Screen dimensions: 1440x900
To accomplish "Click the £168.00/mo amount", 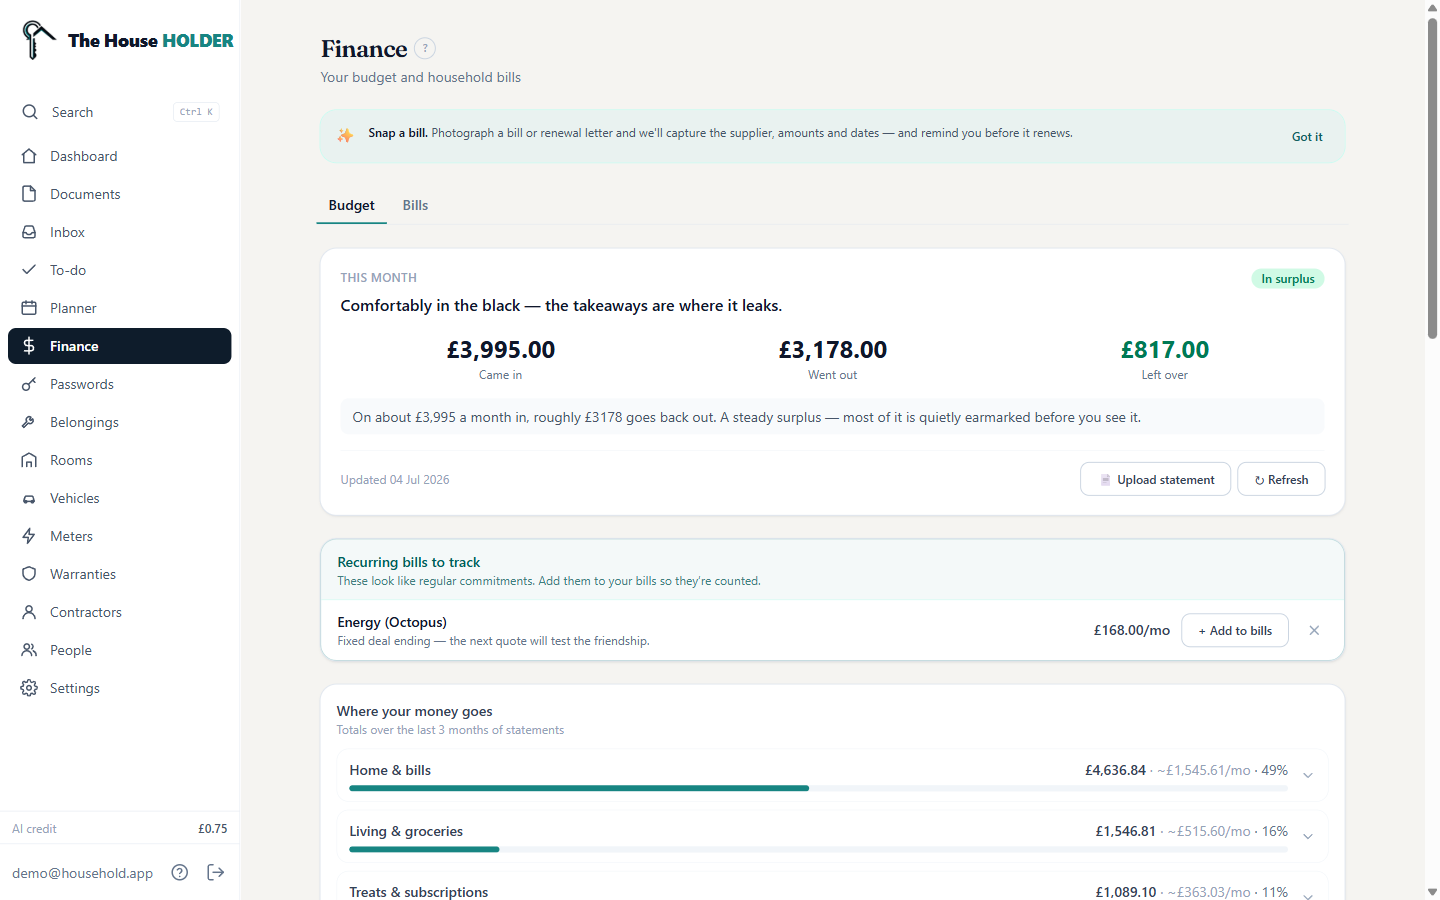I will coord(1132,630).
